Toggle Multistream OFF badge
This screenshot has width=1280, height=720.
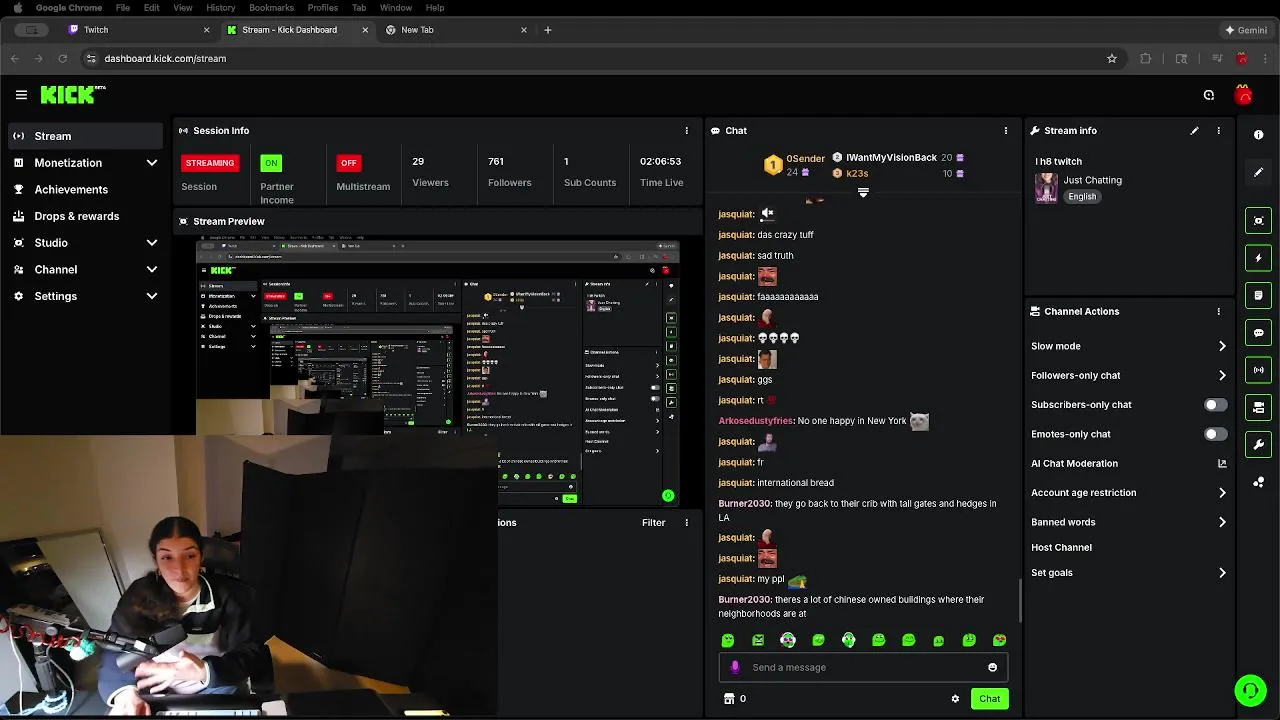coord(348,163)
